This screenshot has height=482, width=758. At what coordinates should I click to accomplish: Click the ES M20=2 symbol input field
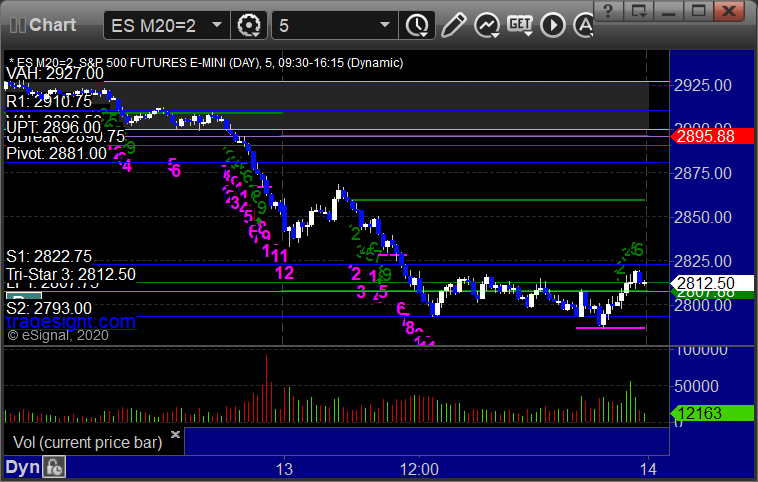point(166,25)
